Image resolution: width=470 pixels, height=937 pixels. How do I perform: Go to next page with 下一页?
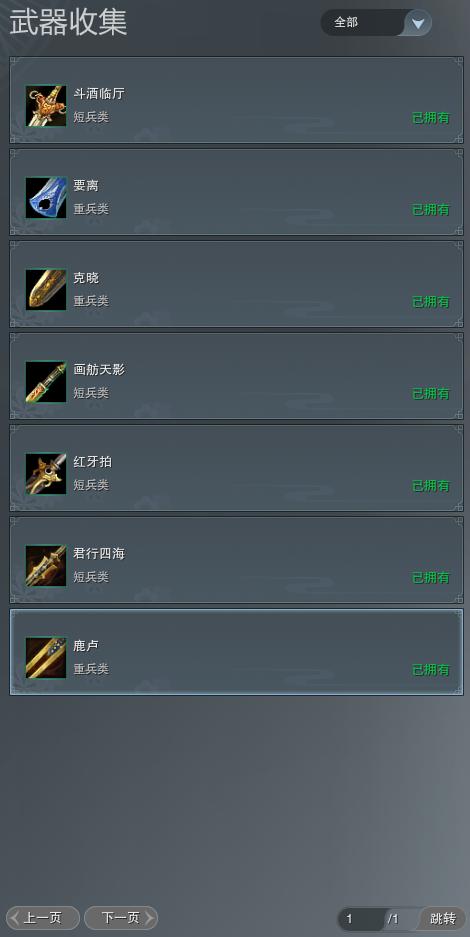click(121, 917)
